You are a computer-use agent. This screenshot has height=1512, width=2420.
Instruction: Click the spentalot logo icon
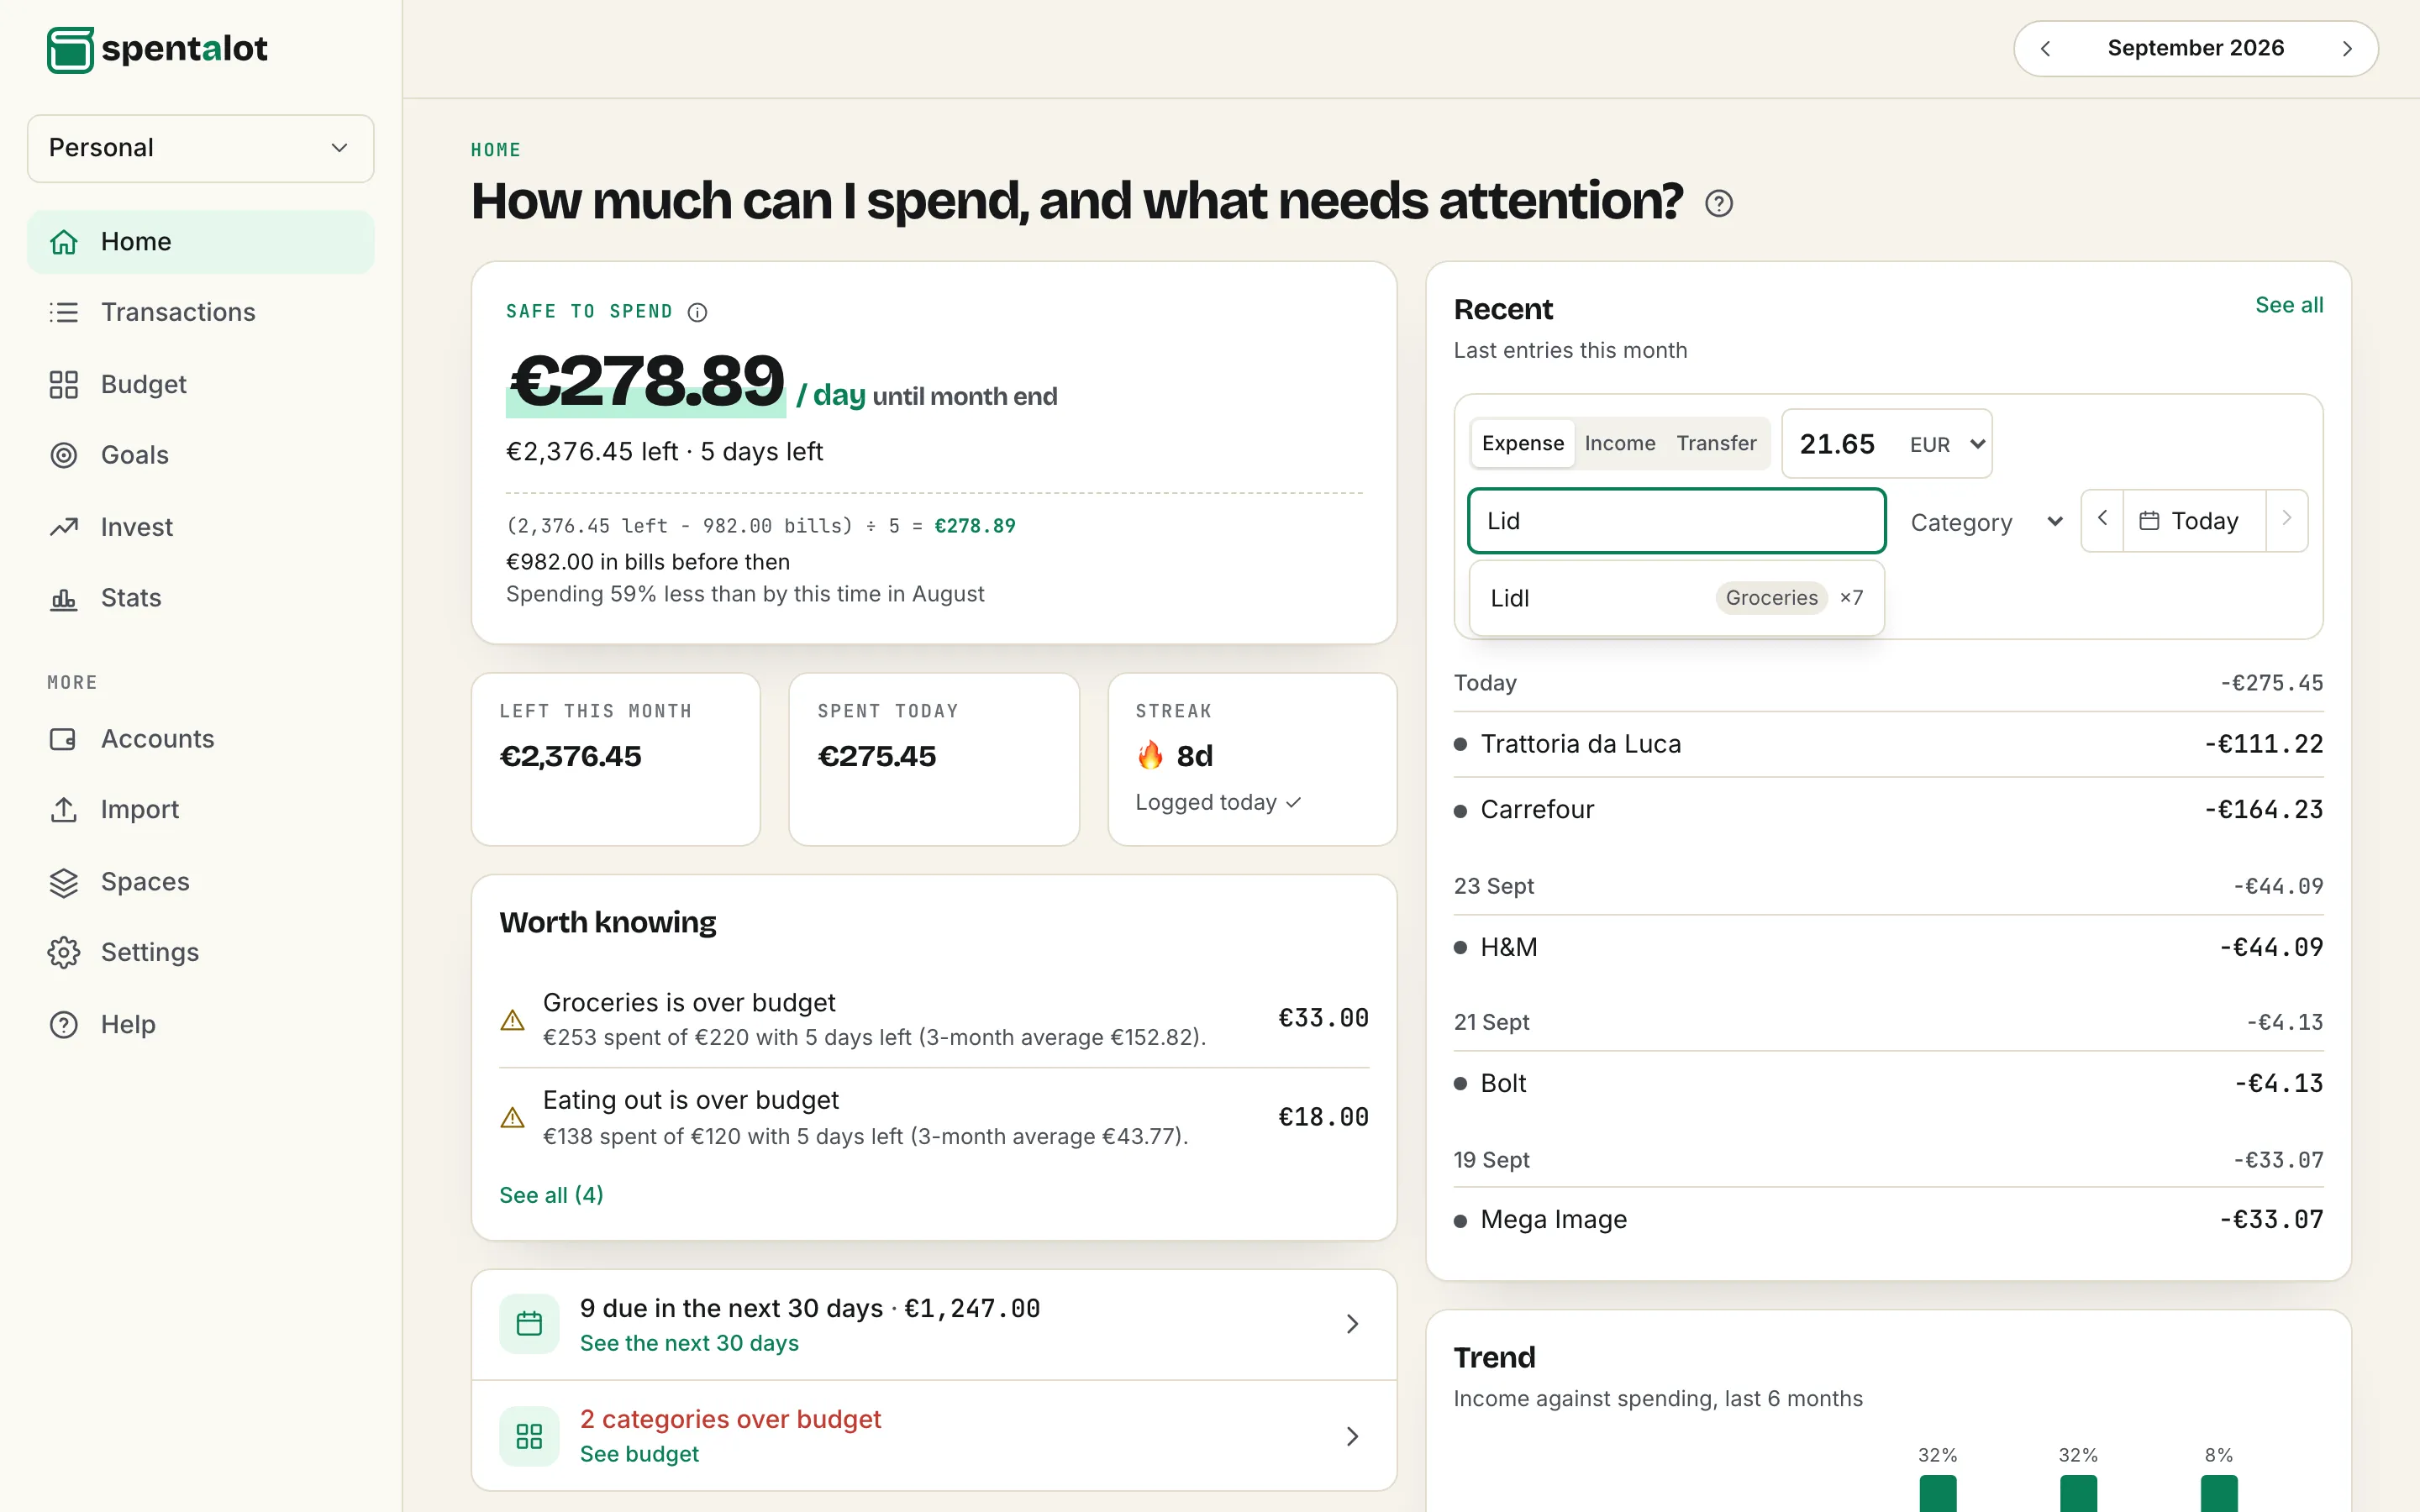[x=70, y=49]
